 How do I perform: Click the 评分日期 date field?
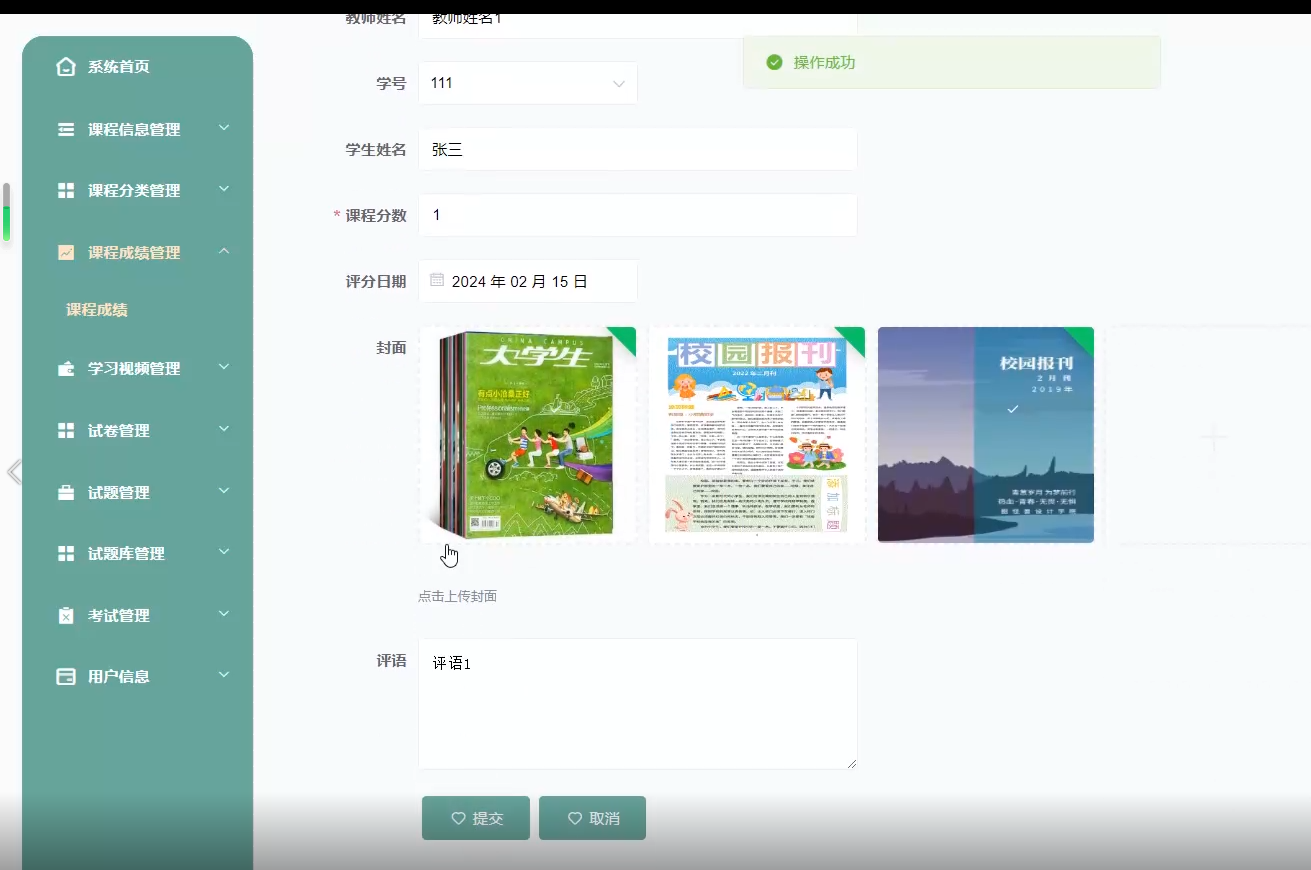tap(528, 281)
